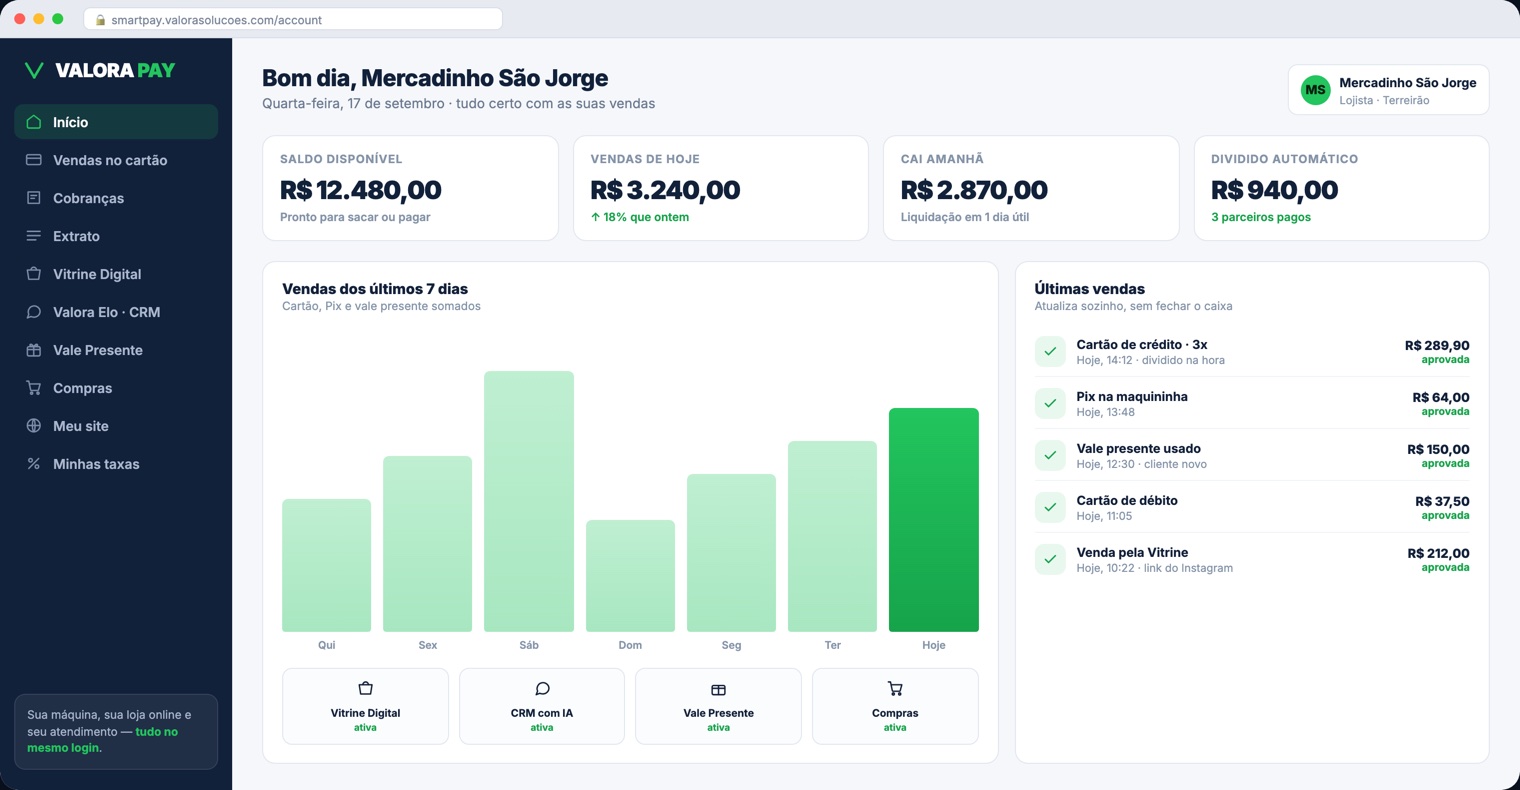The image size is (1520, 790).
Task: Select the Cobranças sidebar icon
Action: click(x=33, y=198)
